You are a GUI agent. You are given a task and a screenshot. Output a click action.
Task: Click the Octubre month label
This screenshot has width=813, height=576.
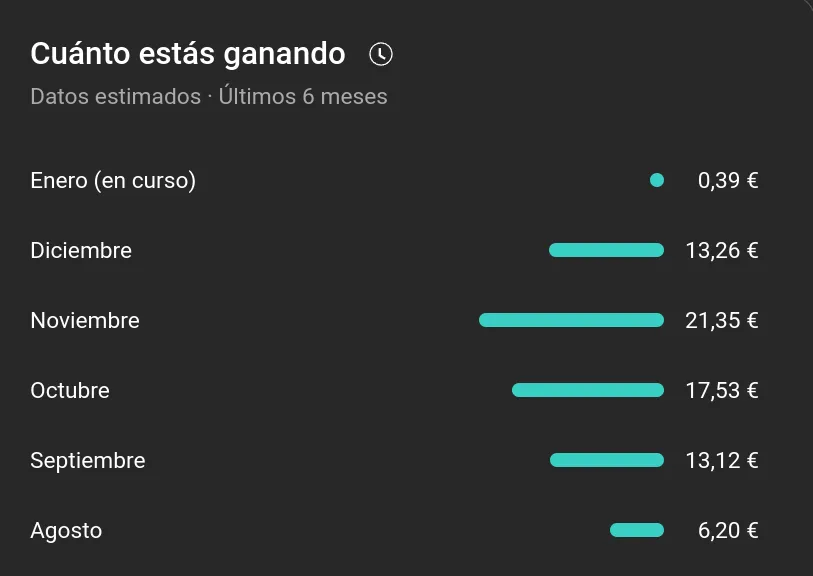pos(70,390)
